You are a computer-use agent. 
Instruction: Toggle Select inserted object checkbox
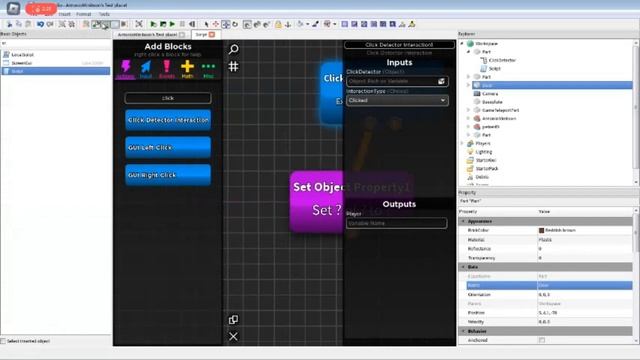coord(3,341)
